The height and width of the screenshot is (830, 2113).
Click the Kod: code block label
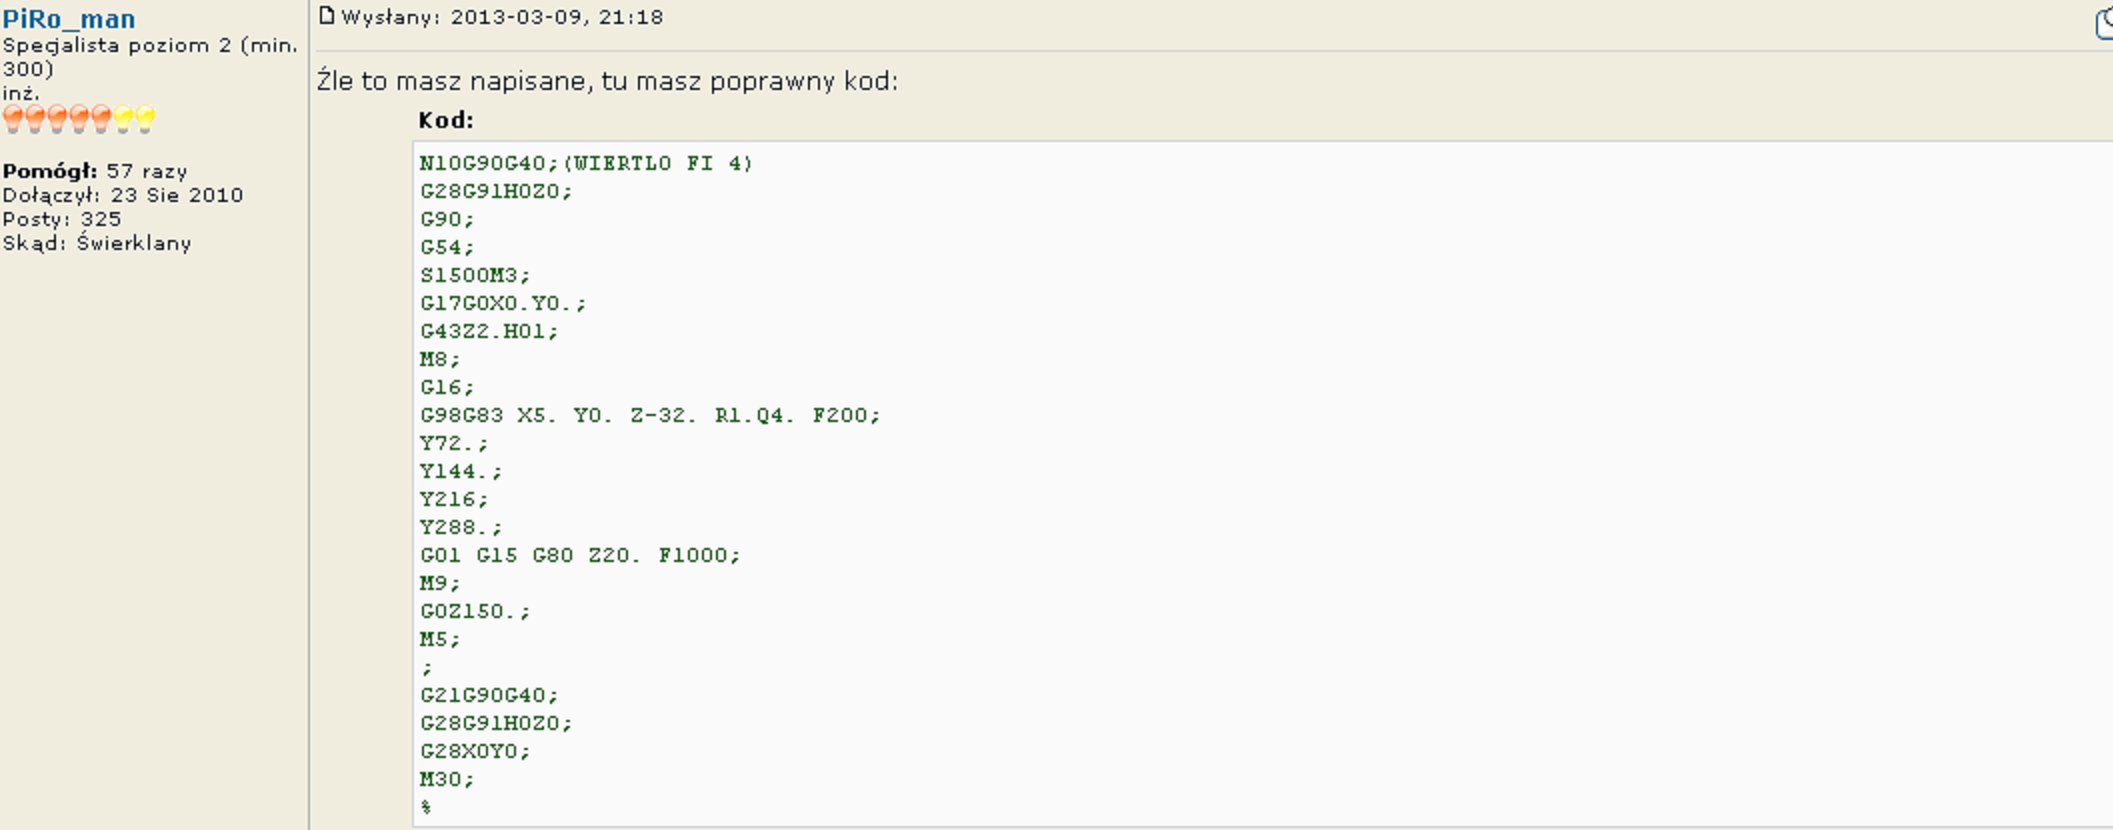(x=446, y=120)
